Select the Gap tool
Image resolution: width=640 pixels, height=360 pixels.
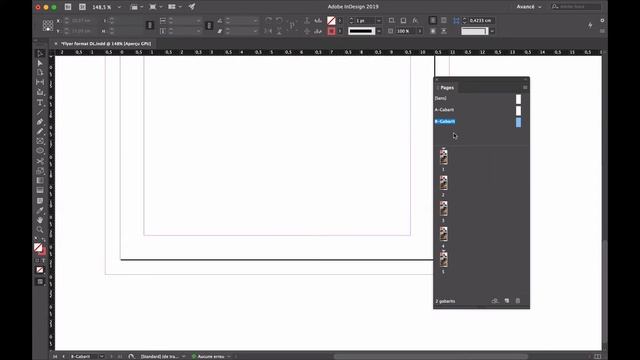click(40, 82)
